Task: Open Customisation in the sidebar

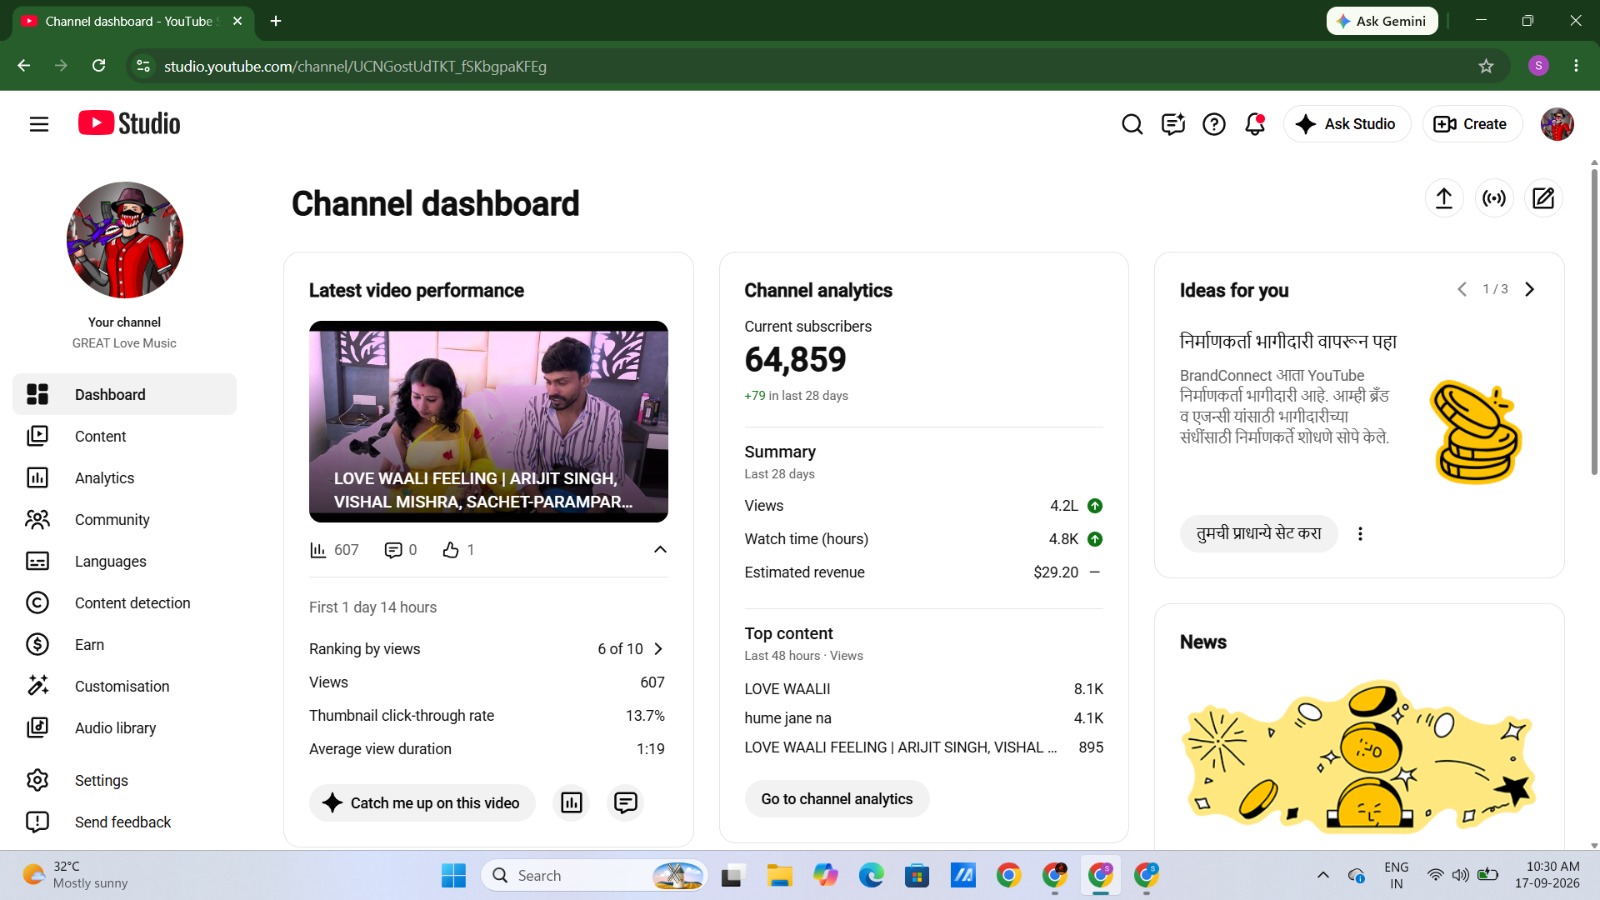Action: tap(125, 687)
